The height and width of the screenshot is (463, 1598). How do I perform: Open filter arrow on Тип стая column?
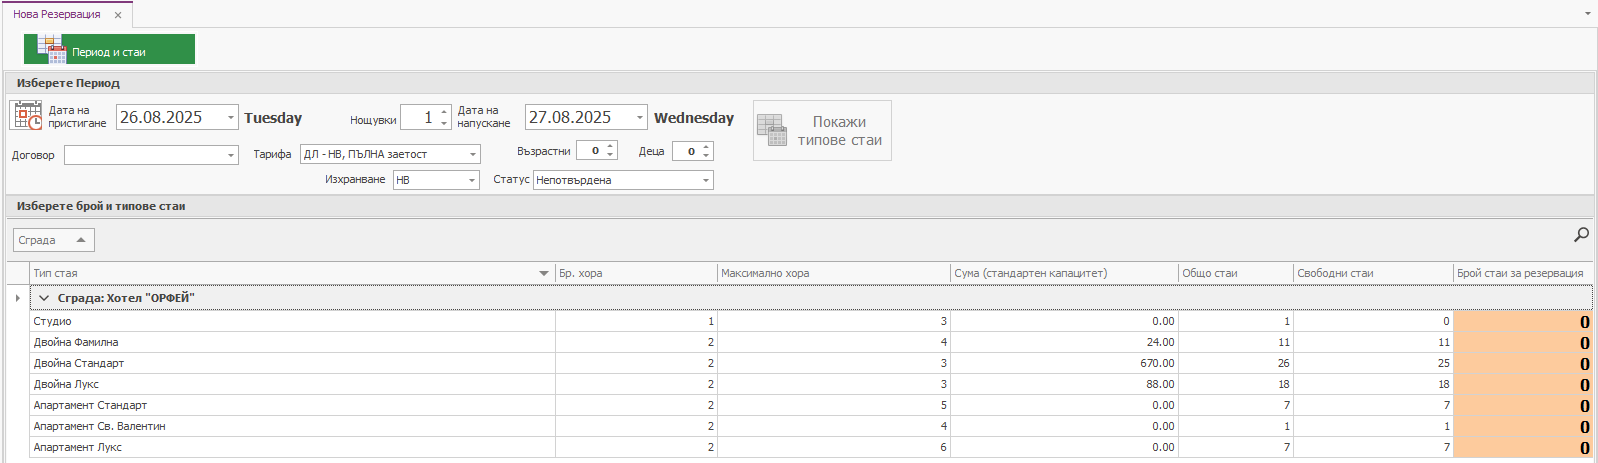[544, 273]
